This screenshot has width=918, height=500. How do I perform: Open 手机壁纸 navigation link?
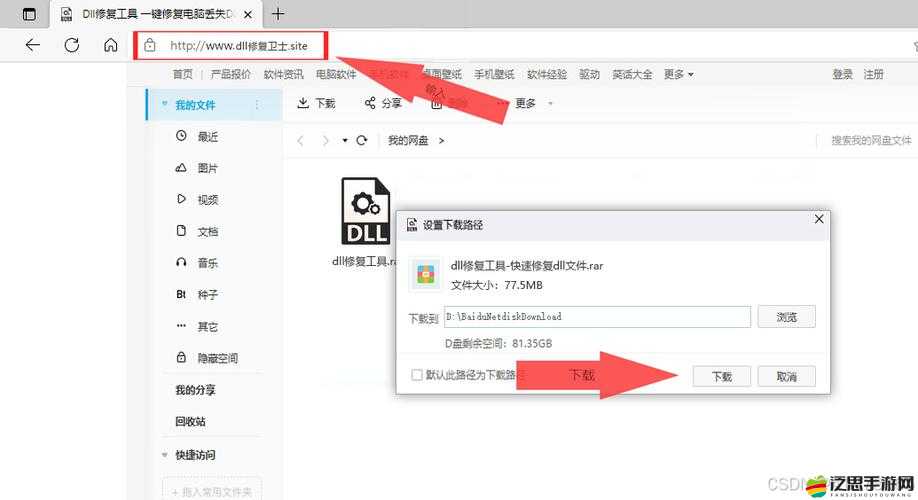coord(494,74)
